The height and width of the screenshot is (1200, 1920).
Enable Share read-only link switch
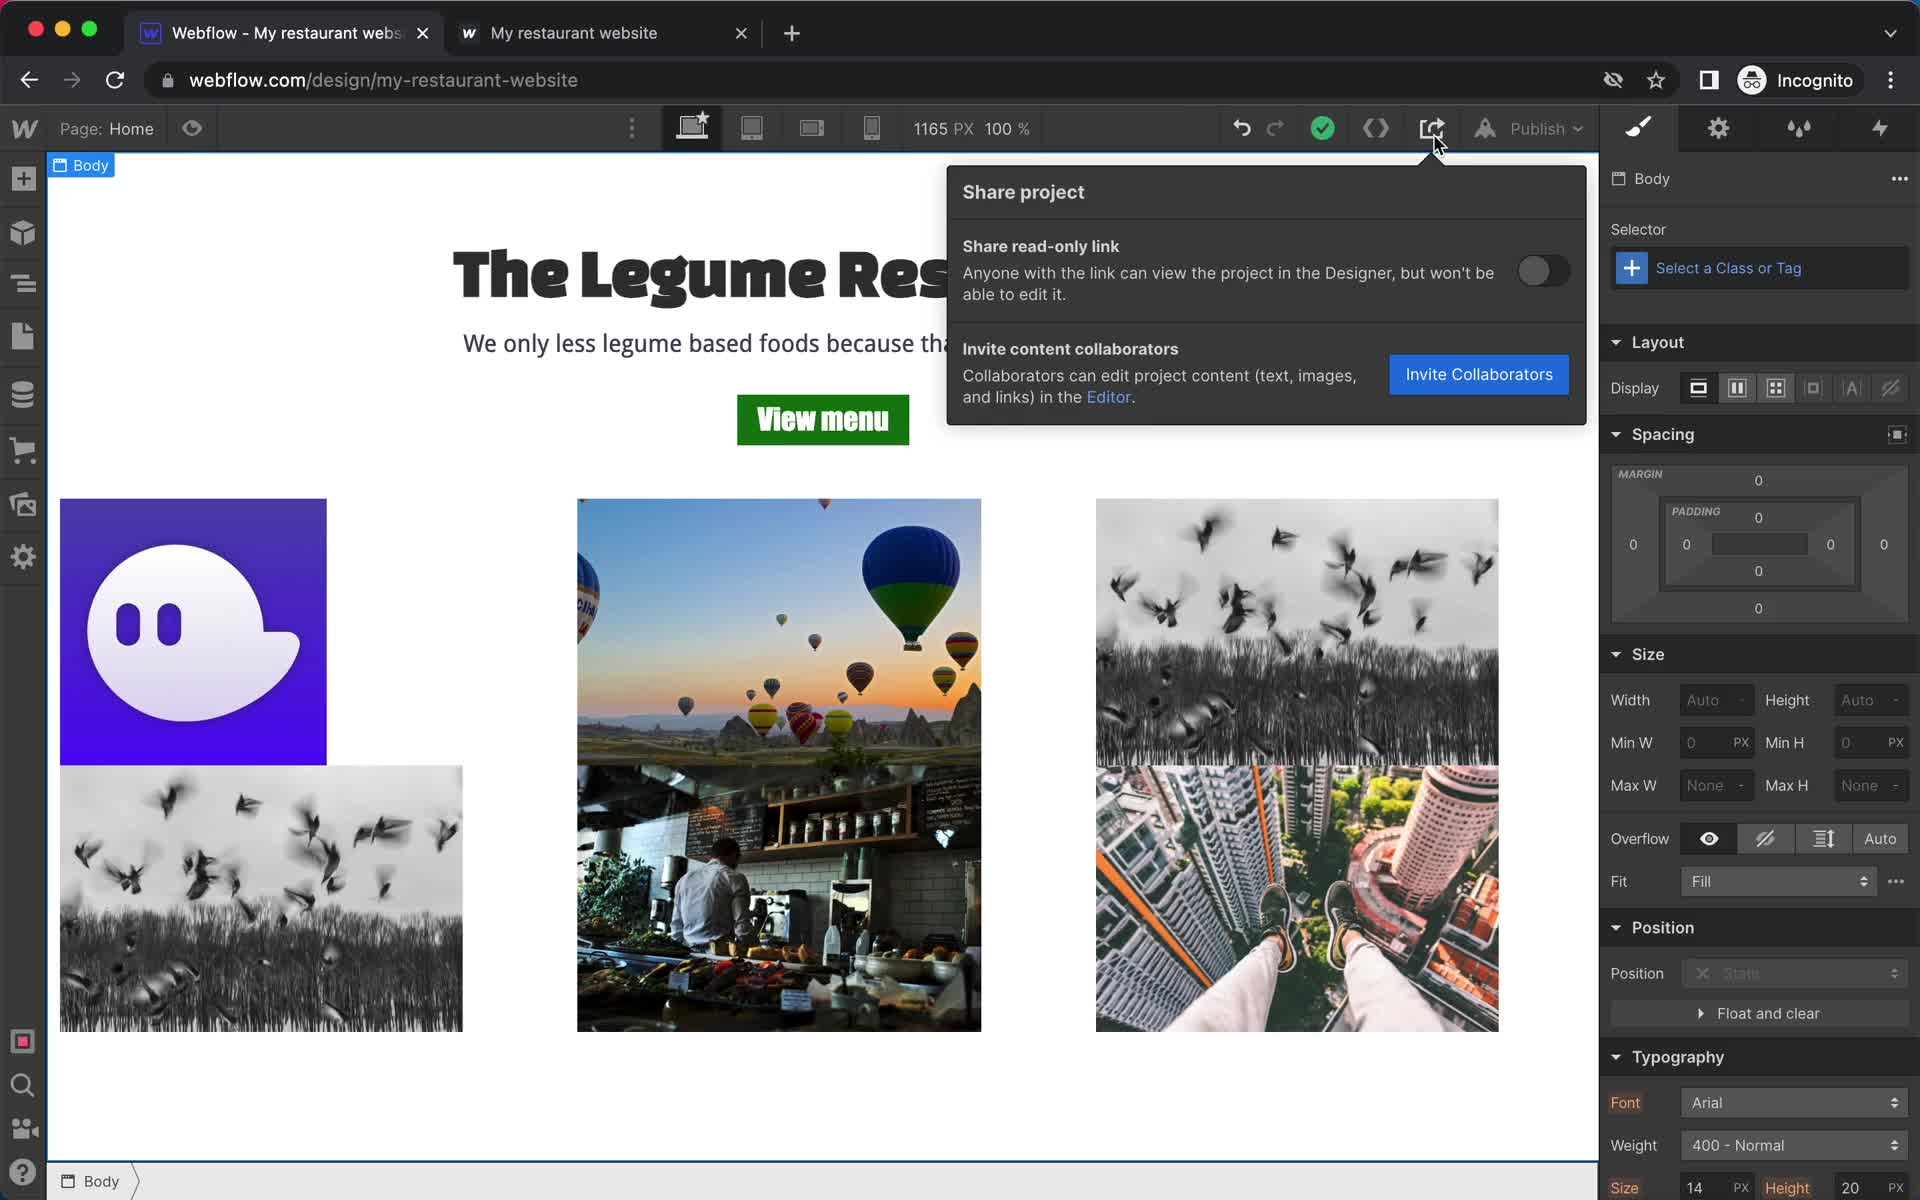tap(1543, 271)
